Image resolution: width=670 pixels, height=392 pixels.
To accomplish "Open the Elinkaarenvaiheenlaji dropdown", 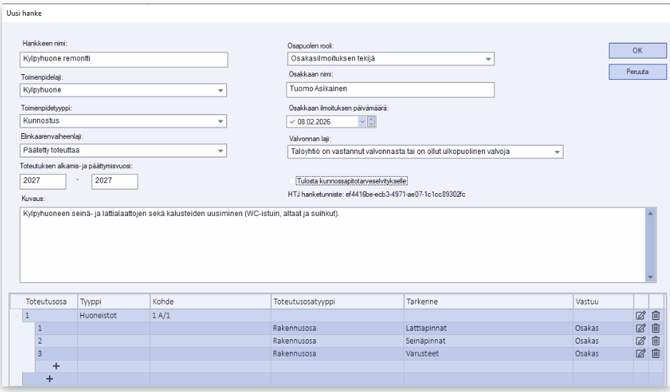I will click(220, 150).
